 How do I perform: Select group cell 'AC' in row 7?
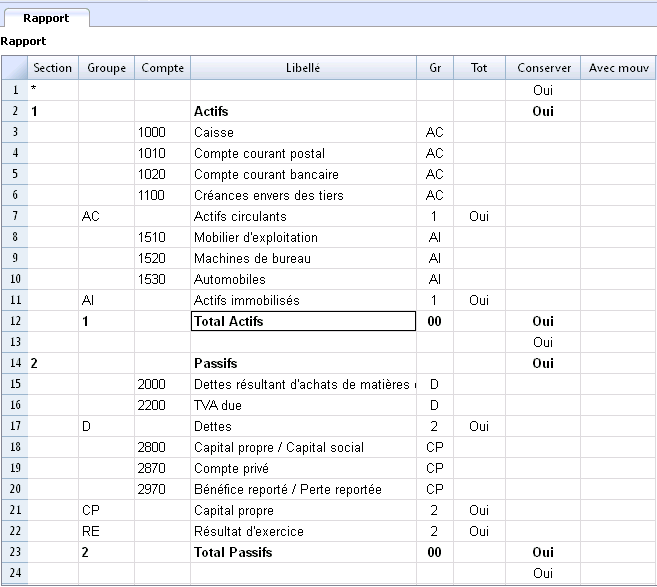[106, 216]
